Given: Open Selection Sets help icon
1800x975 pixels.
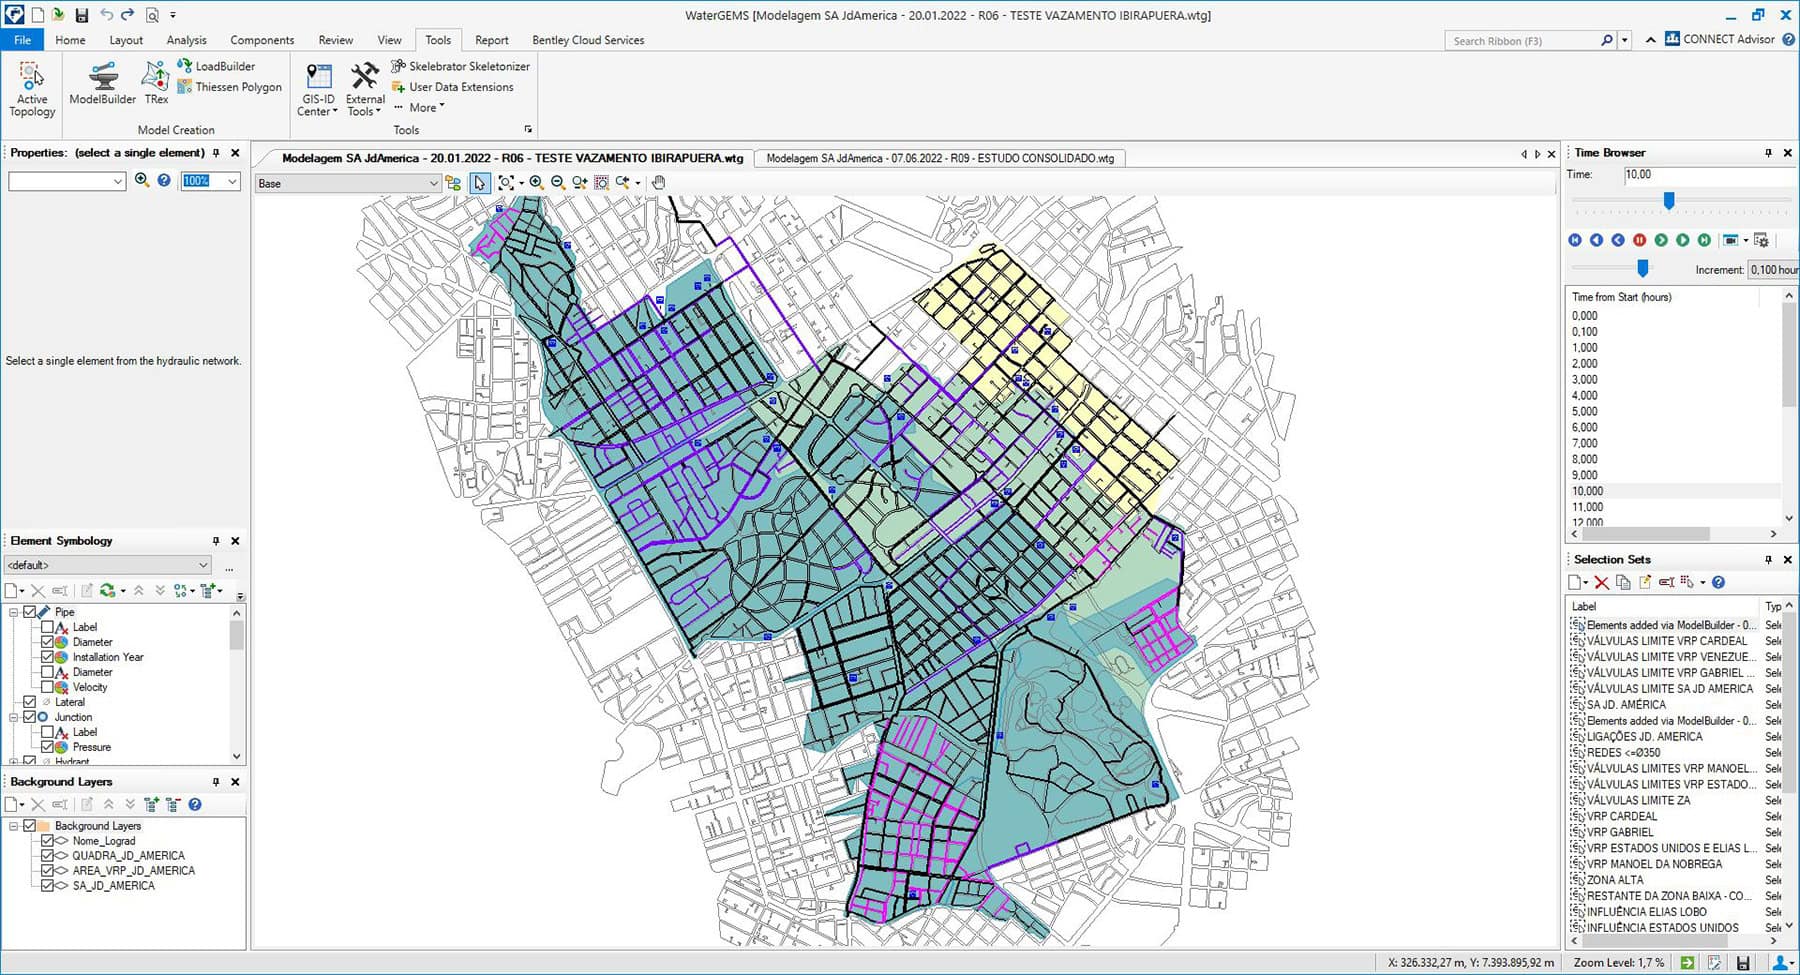Looking at the screenshot, I should [1718, 582].
